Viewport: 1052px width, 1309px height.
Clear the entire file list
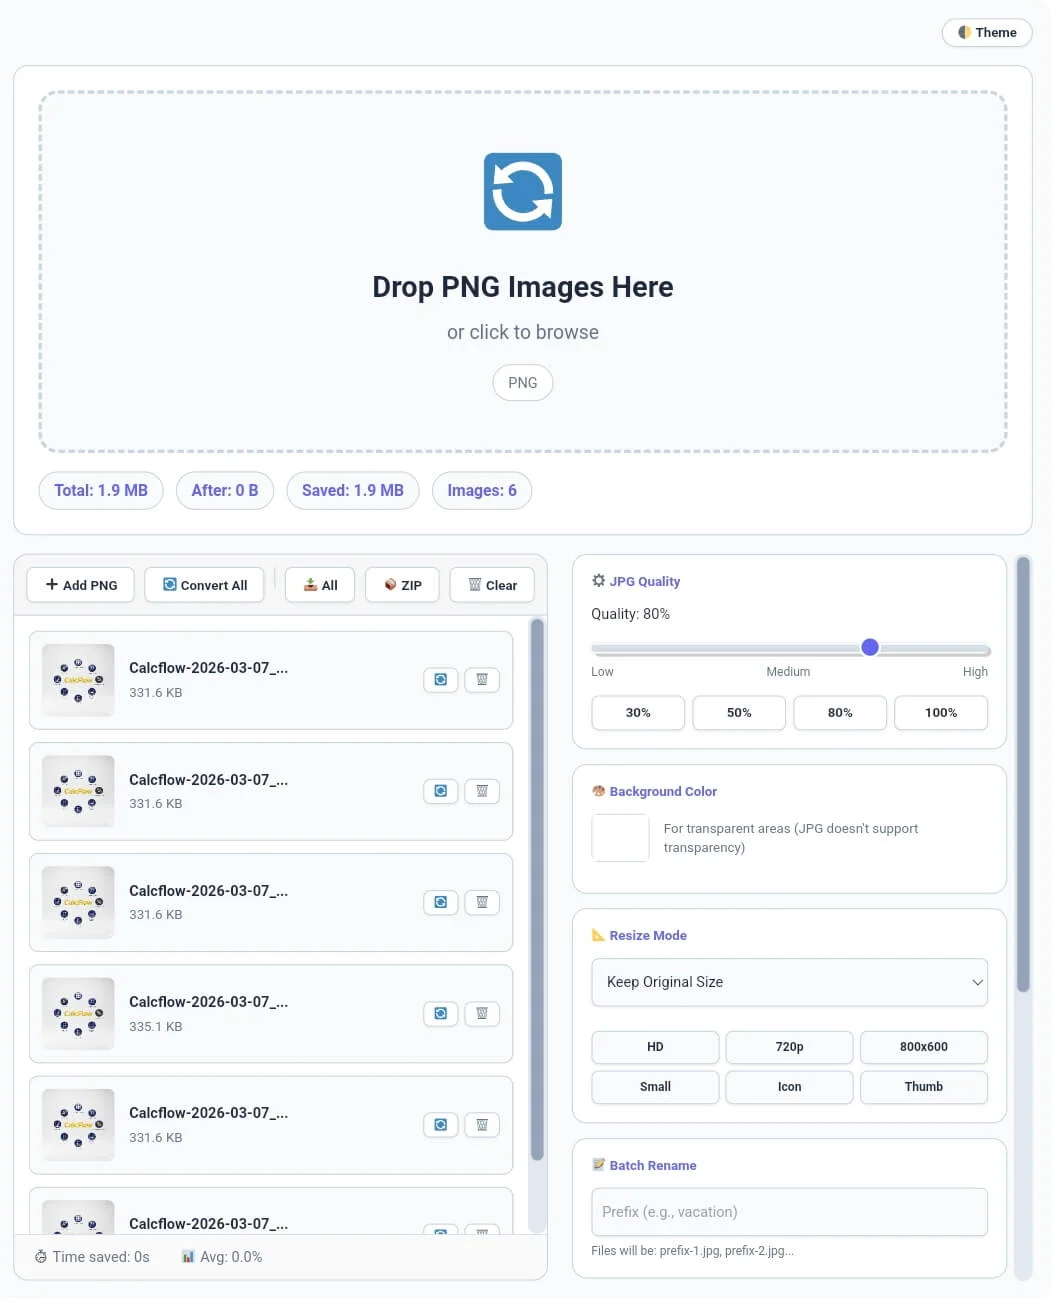[492, 584]
